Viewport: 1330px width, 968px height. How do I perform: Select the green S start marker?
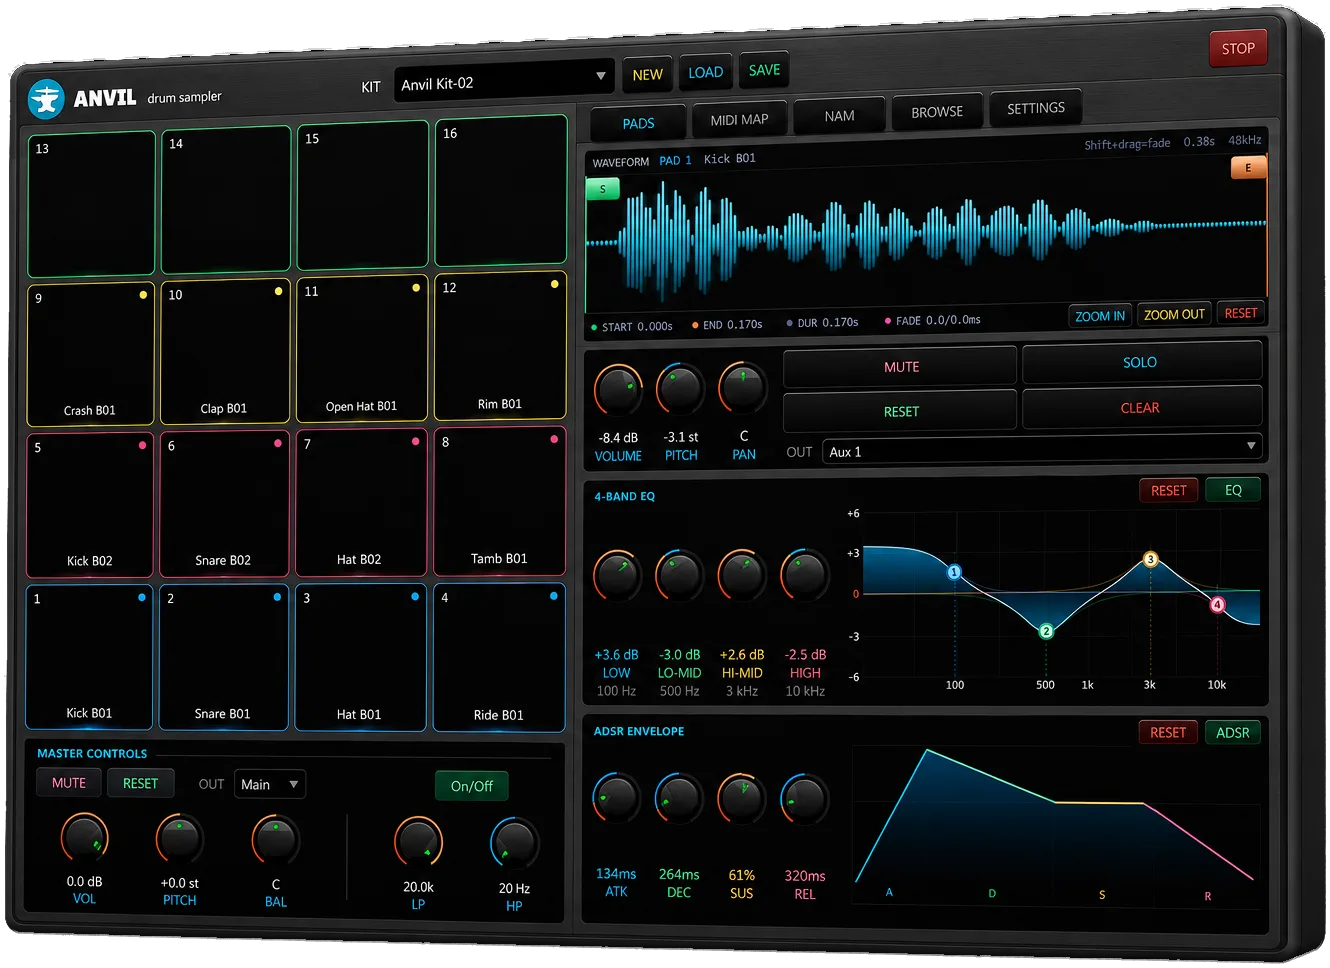click(x=602, y=189)
